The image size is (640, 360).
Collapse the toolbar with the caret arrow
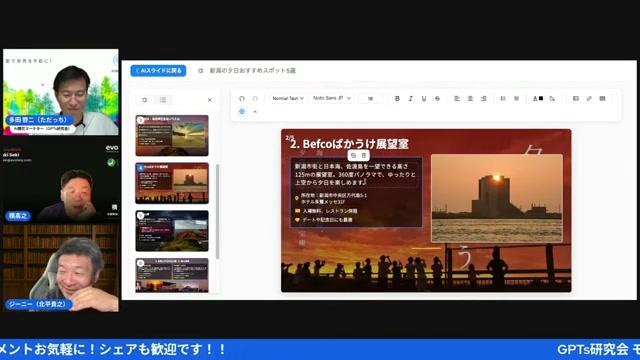point(255,111)
